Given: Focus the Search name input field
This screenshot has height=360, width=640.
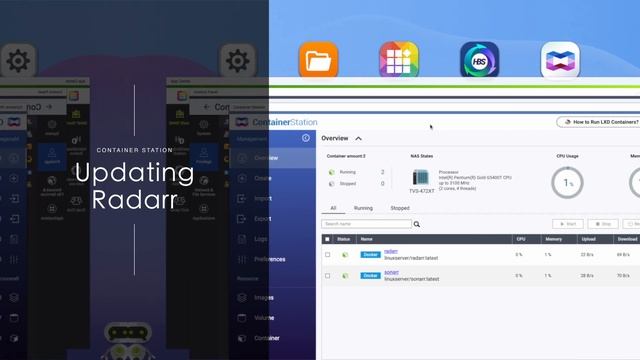Looking at the screenshot, I should (x=367, y=224).
